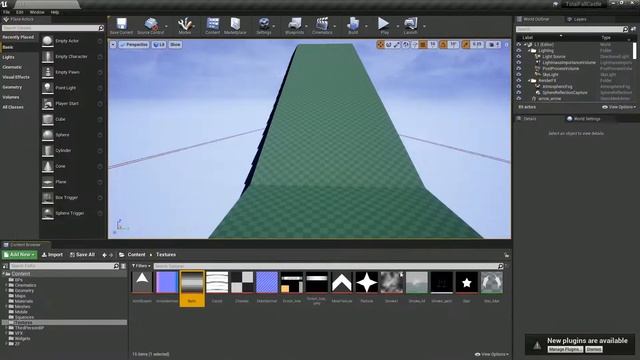Viewport: 640px width, 360px height.
Task: Open the Blueprints toolbar icon
Action: click(x=294, y=25)
